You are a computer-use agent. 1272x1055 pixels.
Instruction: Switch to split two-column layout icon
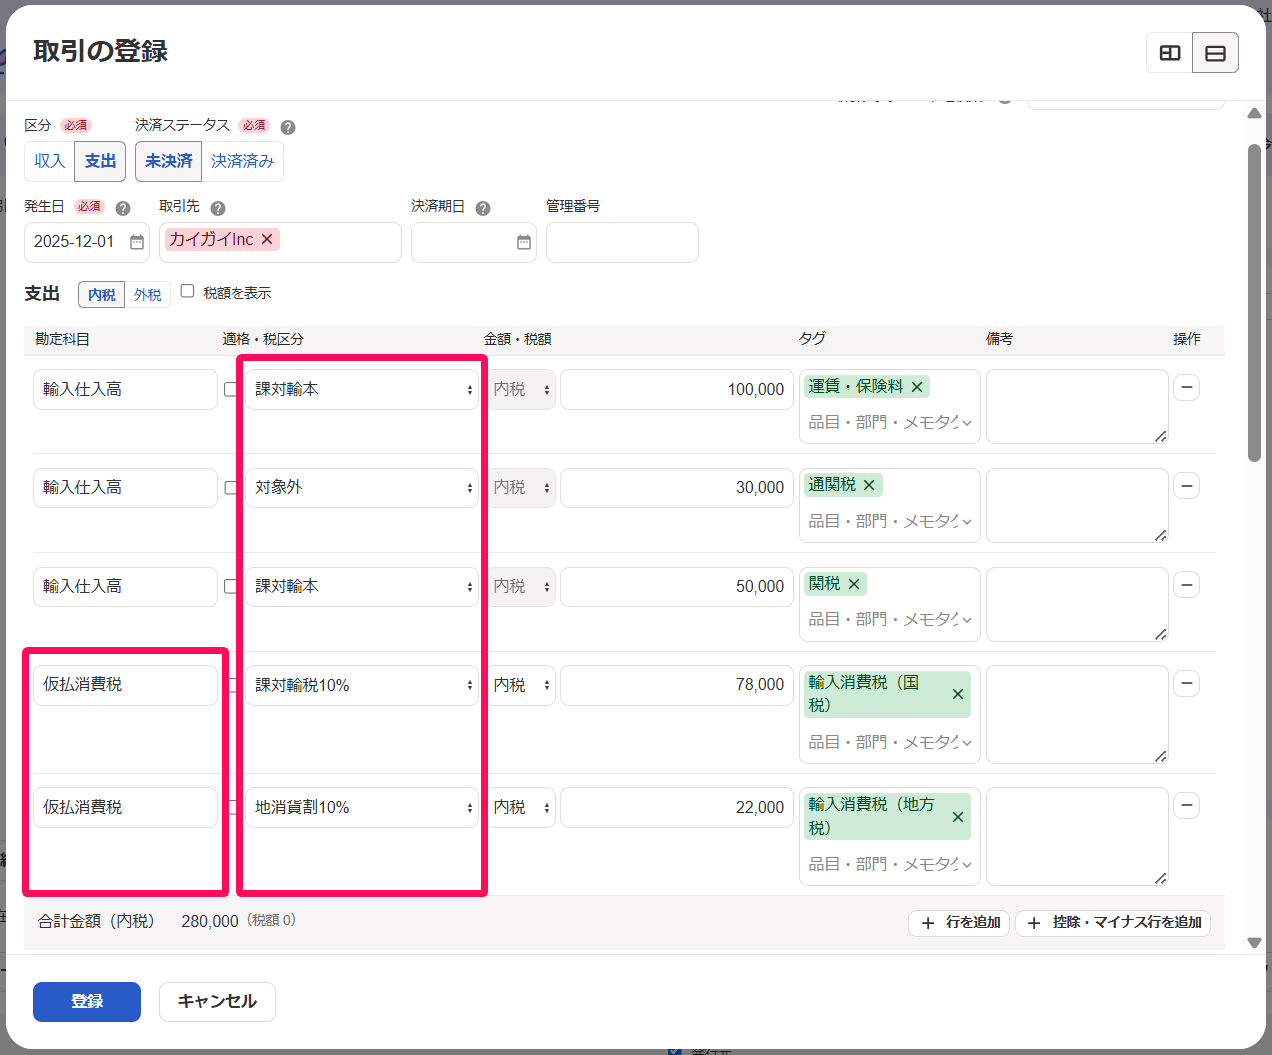(1169, 53)
